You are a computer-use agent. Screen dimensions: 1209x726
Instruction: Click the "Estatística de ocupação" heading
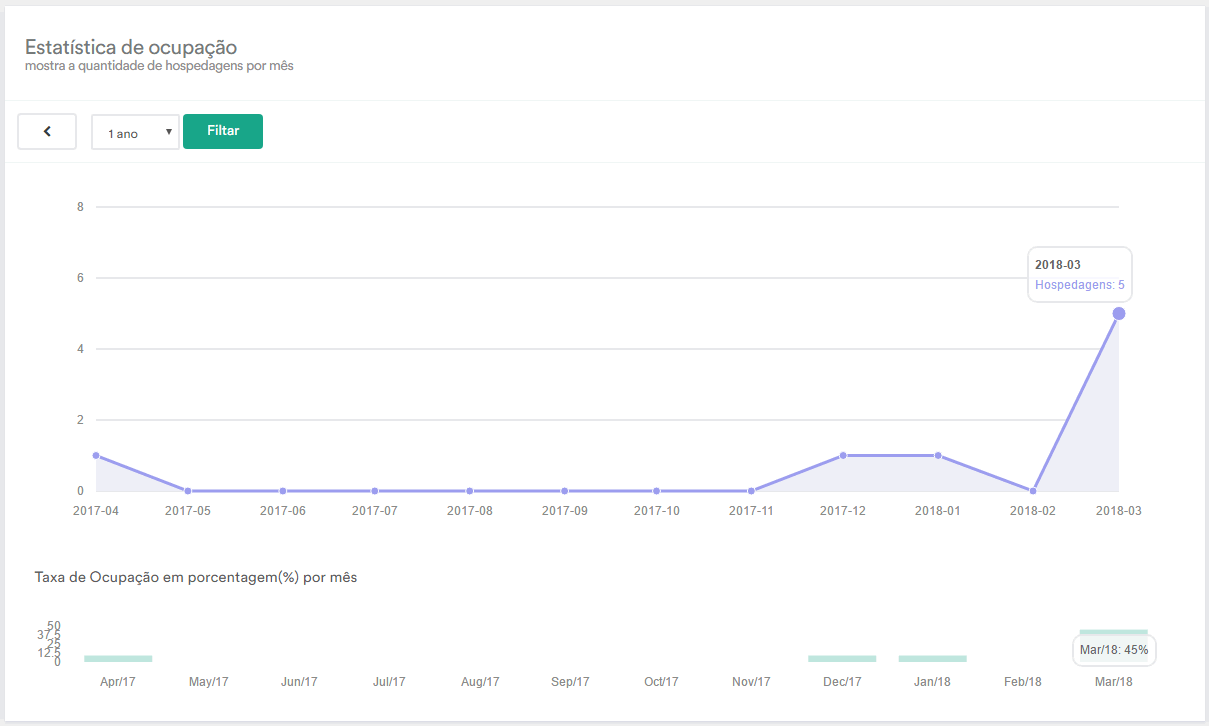click(x=131, y=47)
